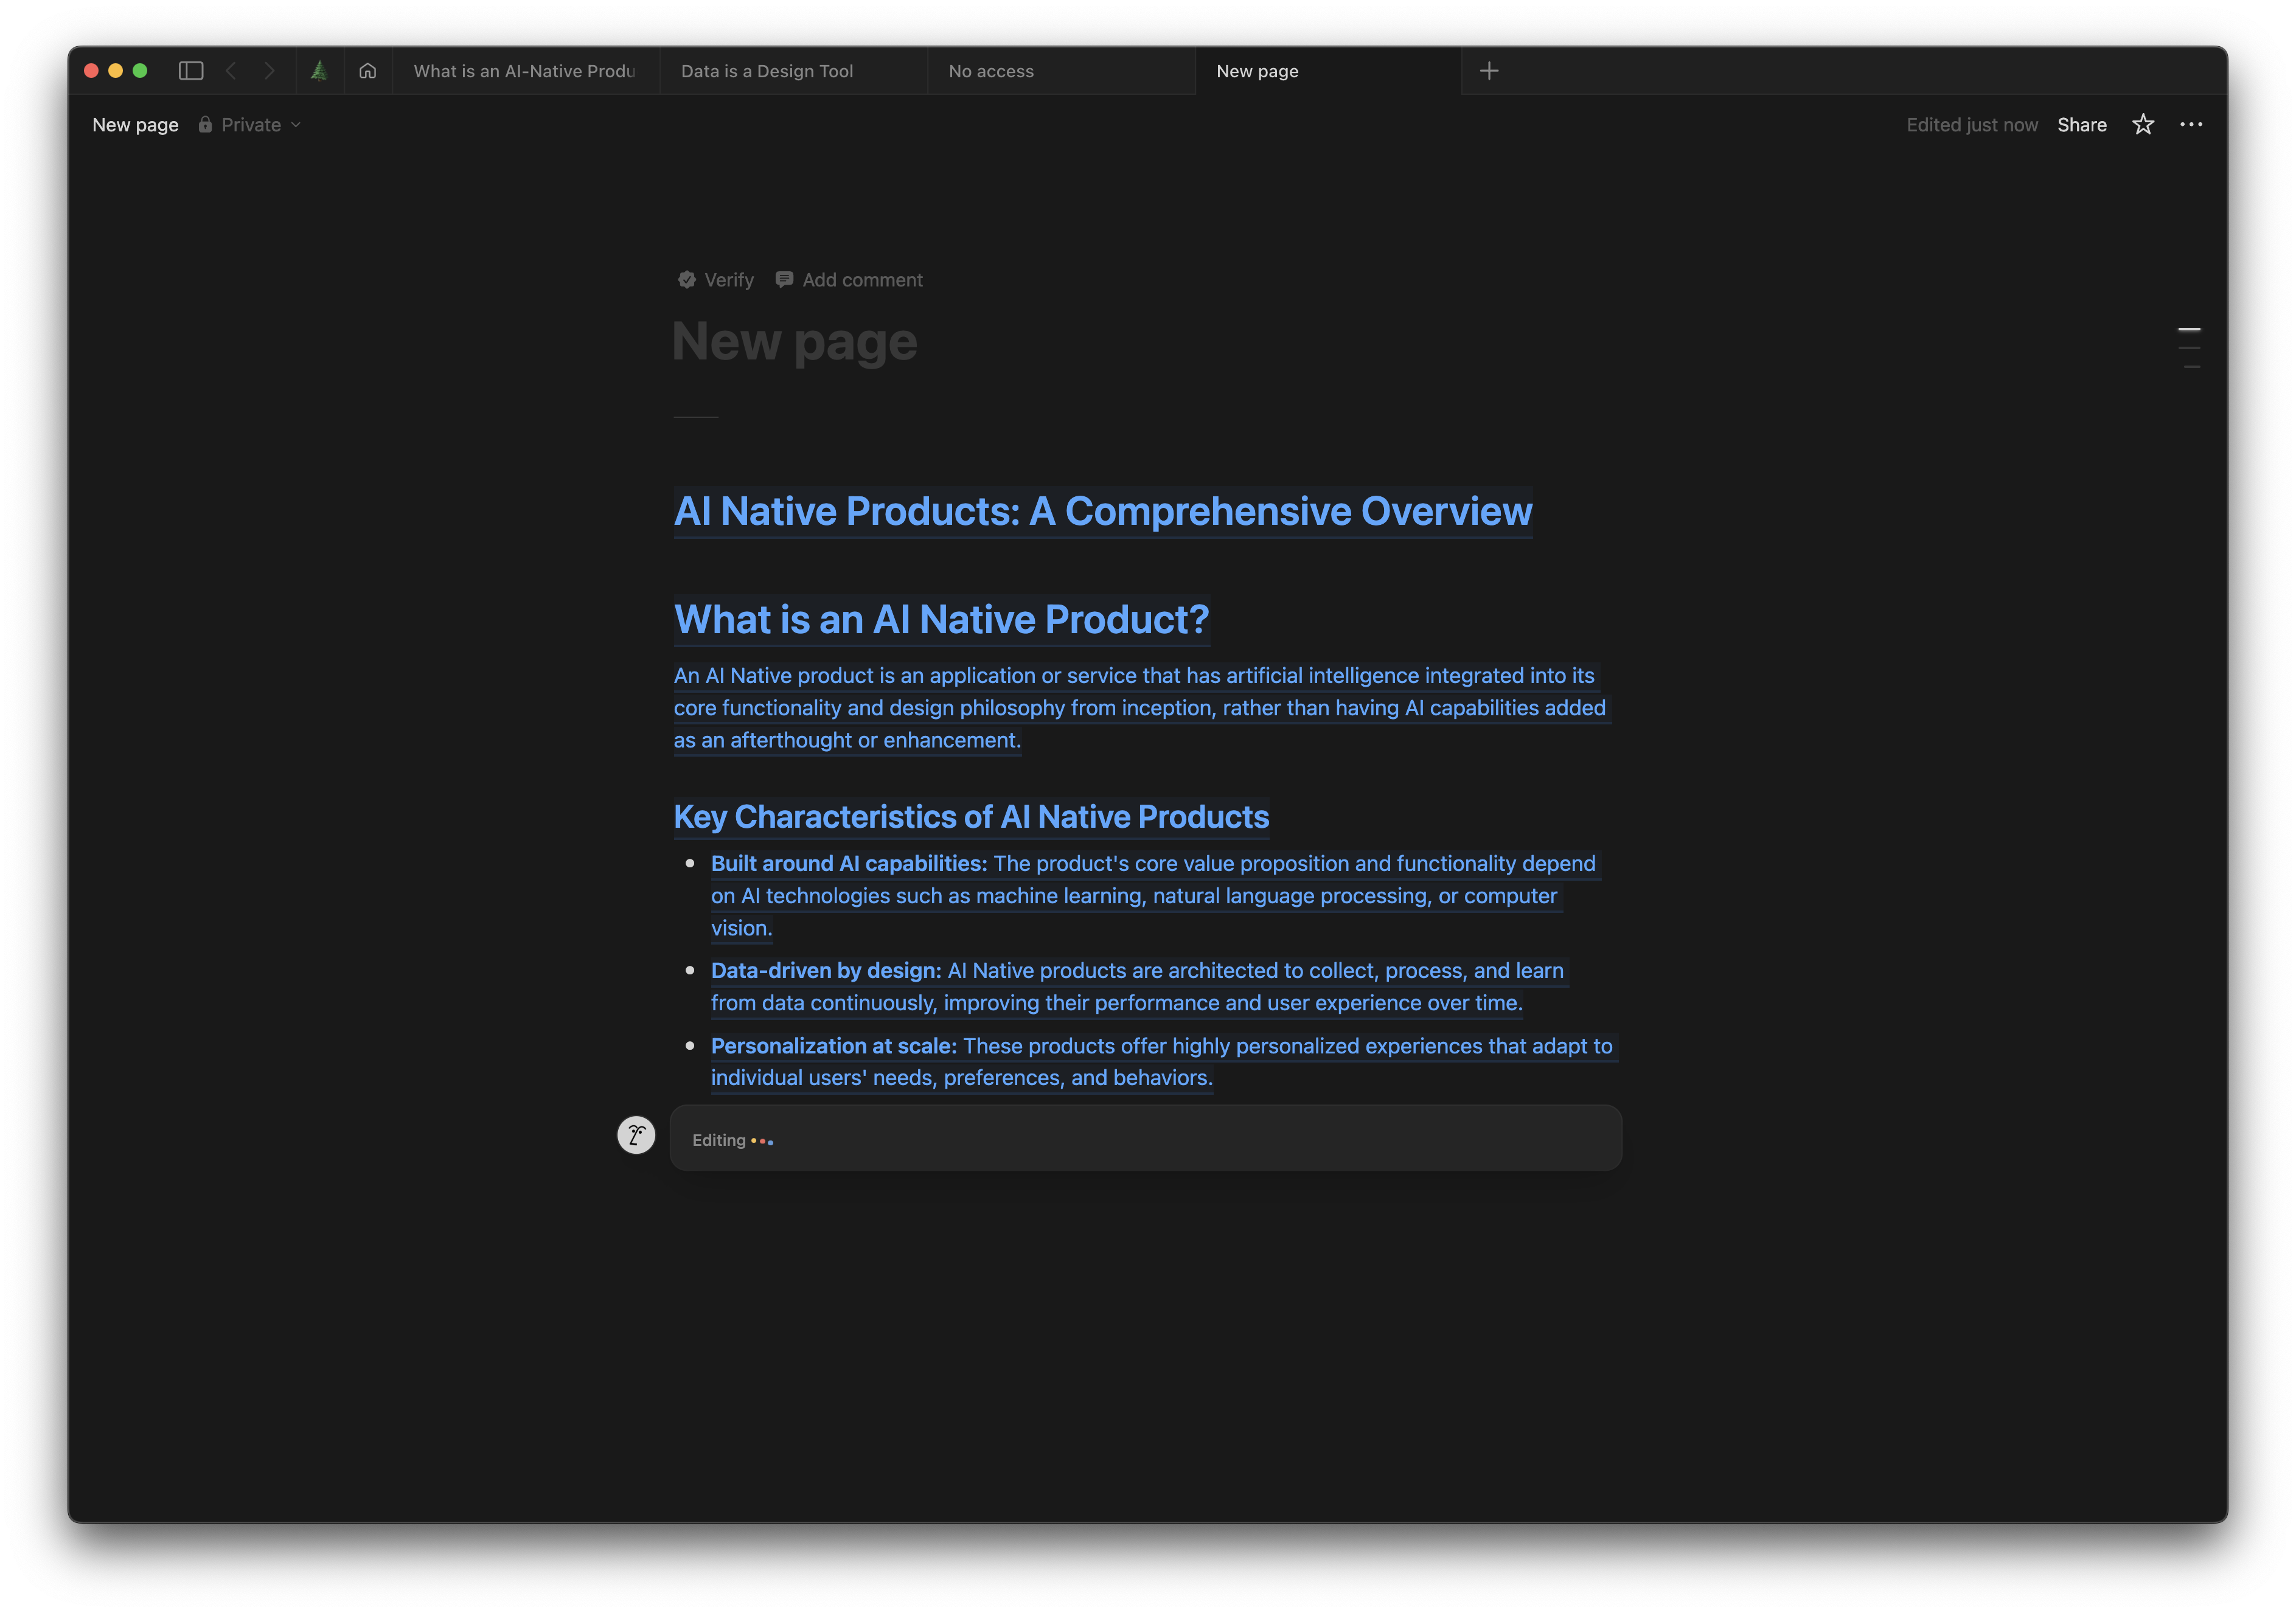2296x1613 pixels.
Task: Open the Private visibility dropdown
Action: coord(296,124)
